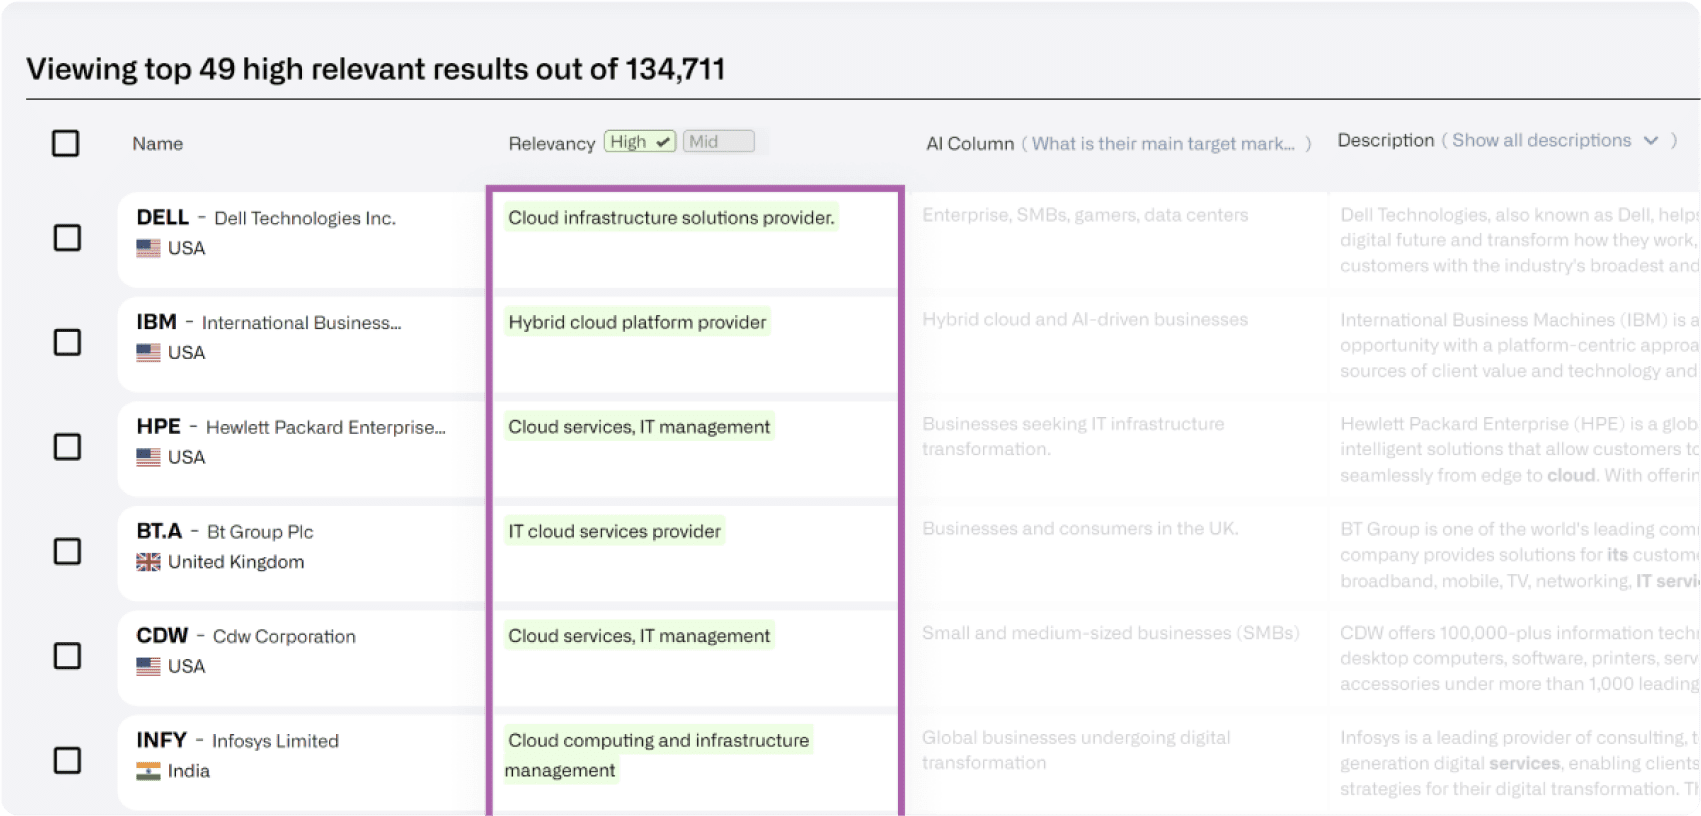
Task: Click the USA flag icon under DELL
Action: coord(148,248)
